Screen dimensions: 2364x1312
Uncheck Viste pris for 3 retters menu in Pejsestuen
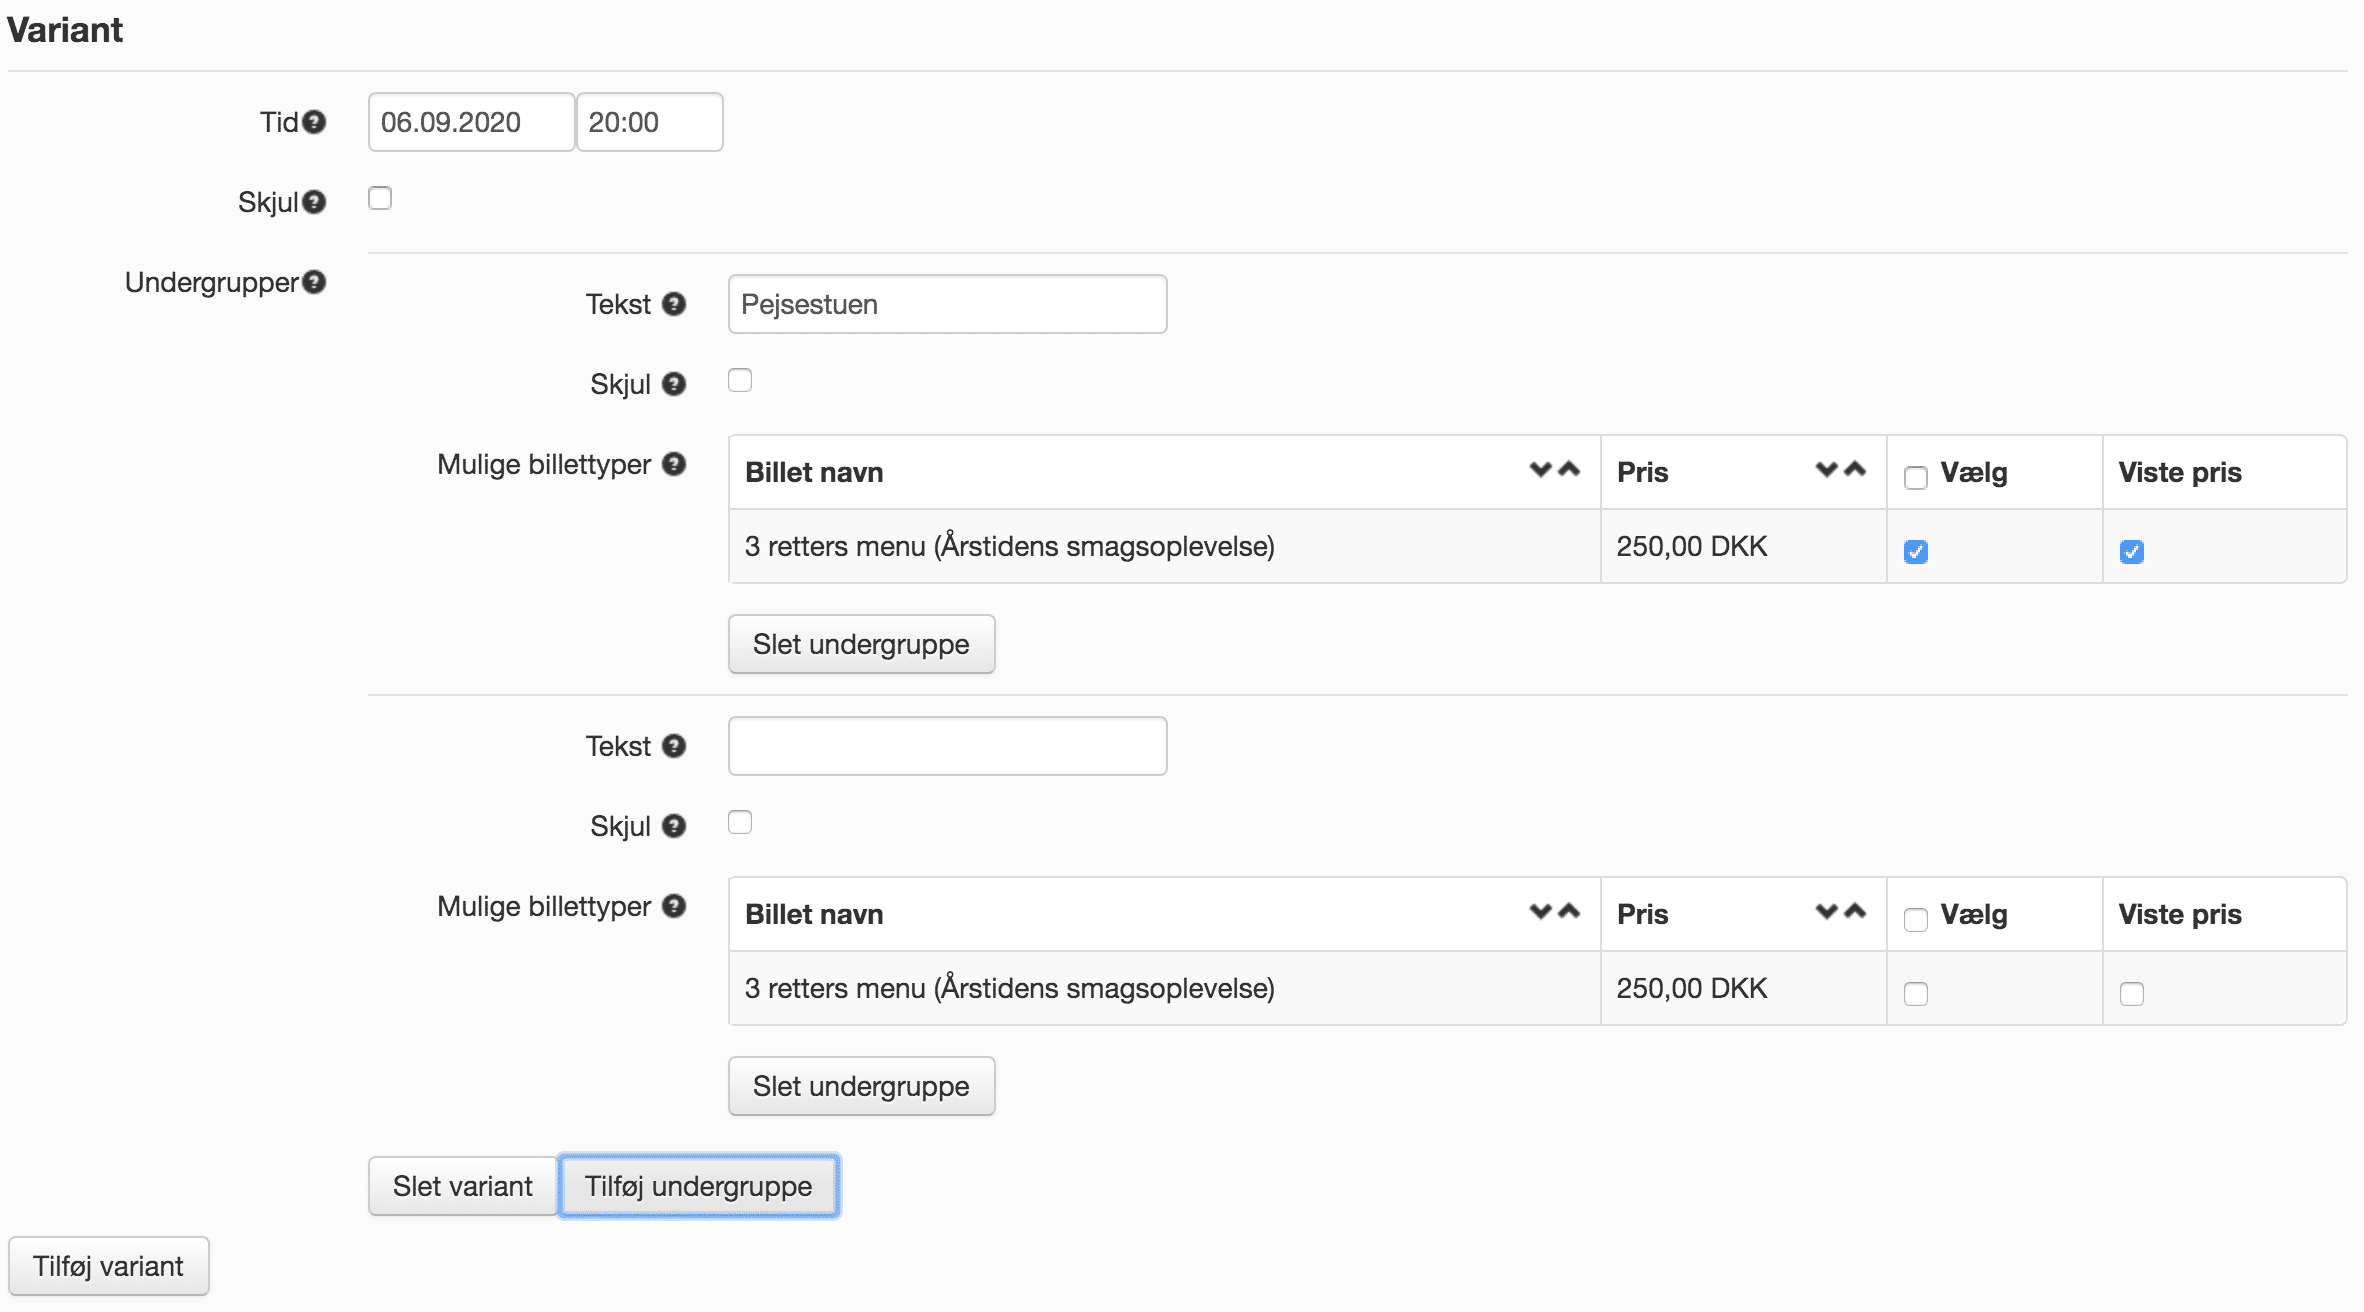[2132, 551]
